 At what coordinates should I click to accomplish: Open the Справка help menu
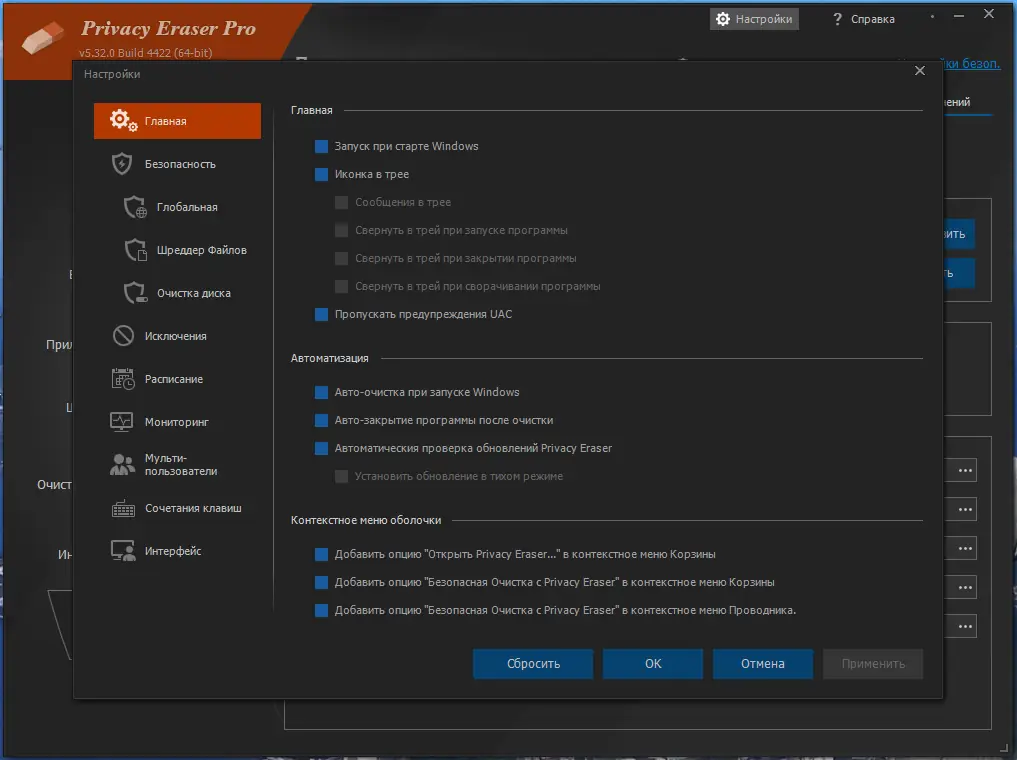click(x=864, y=19)
